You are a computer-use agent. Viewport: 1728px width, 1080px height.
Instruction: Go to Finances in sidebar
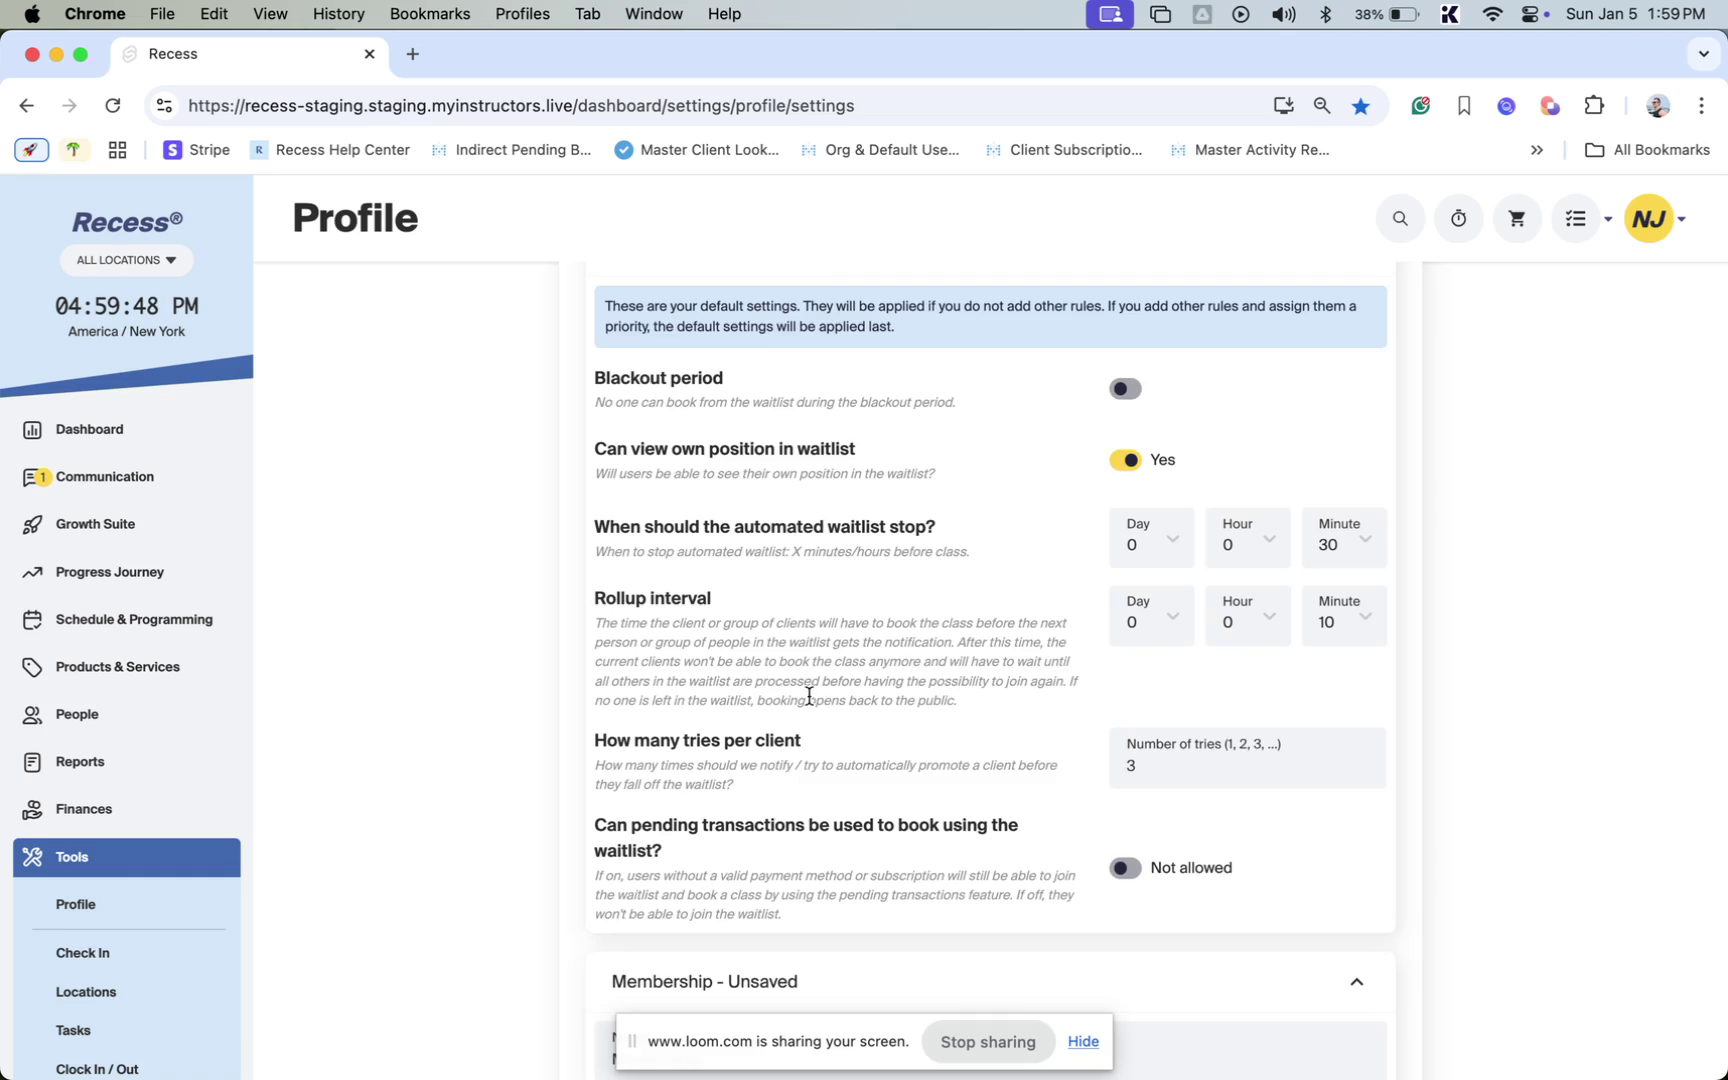[x=83, y=809]
